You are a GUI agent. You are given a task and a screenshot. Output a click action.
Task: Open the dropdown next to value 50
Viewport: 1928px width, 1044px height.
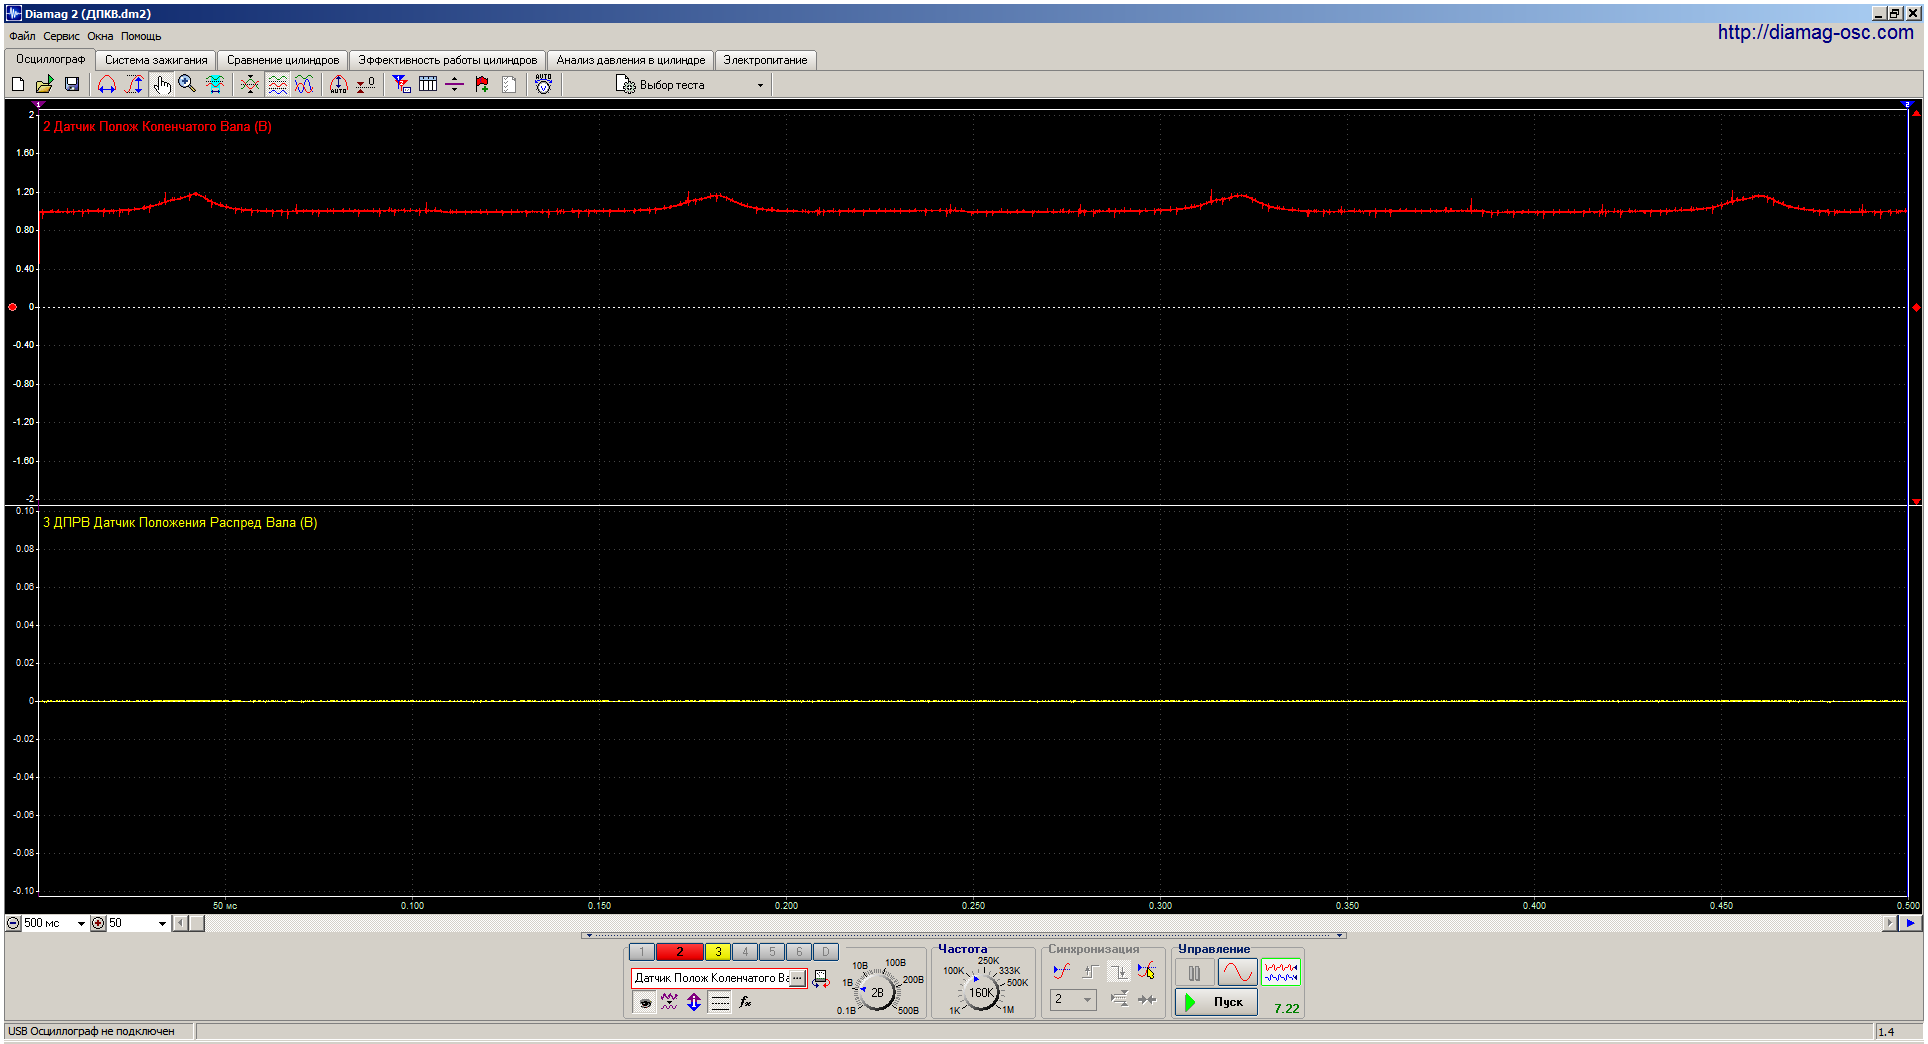pos(162,923)
